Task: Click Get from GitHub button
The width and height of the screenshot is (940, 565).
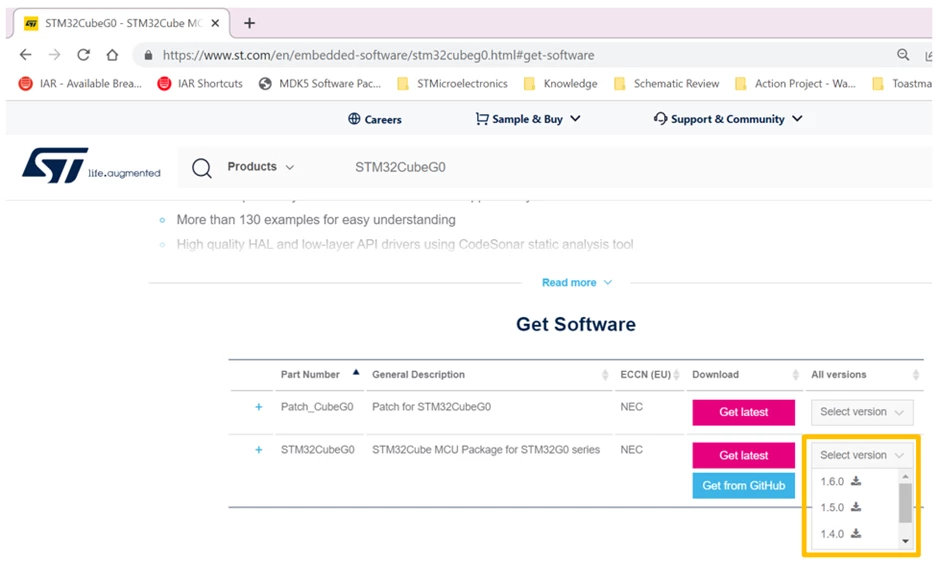Action: point(743,485)
